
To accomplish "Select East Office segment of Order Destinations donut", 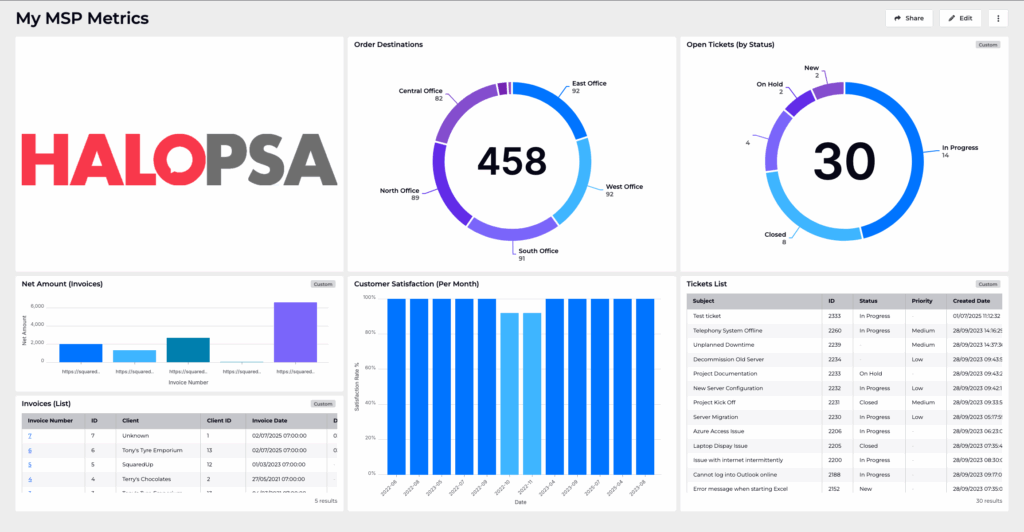I will coord(555,101).
